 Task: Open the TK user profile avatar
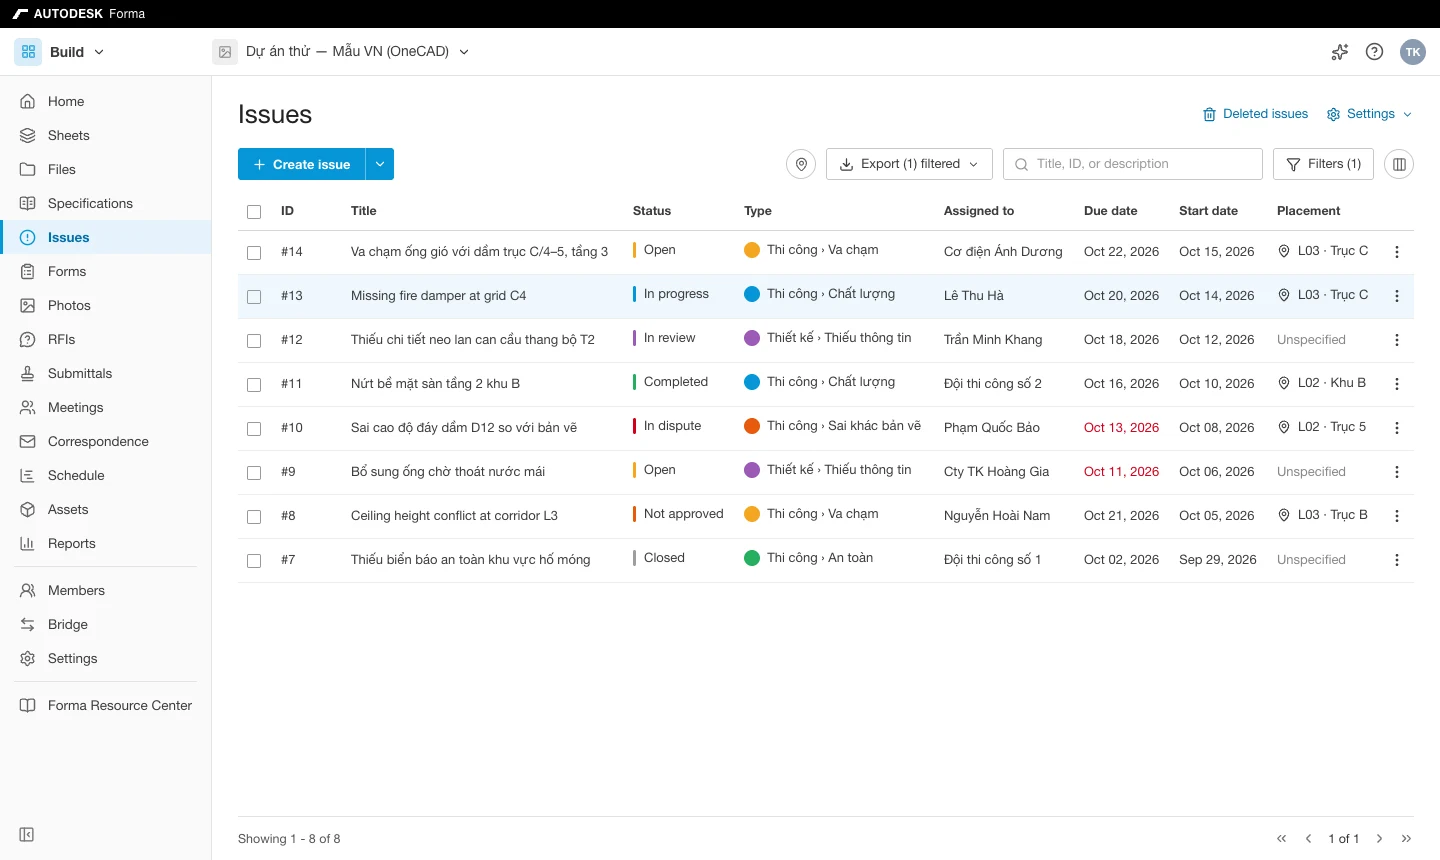click(x=1413, y=52)
